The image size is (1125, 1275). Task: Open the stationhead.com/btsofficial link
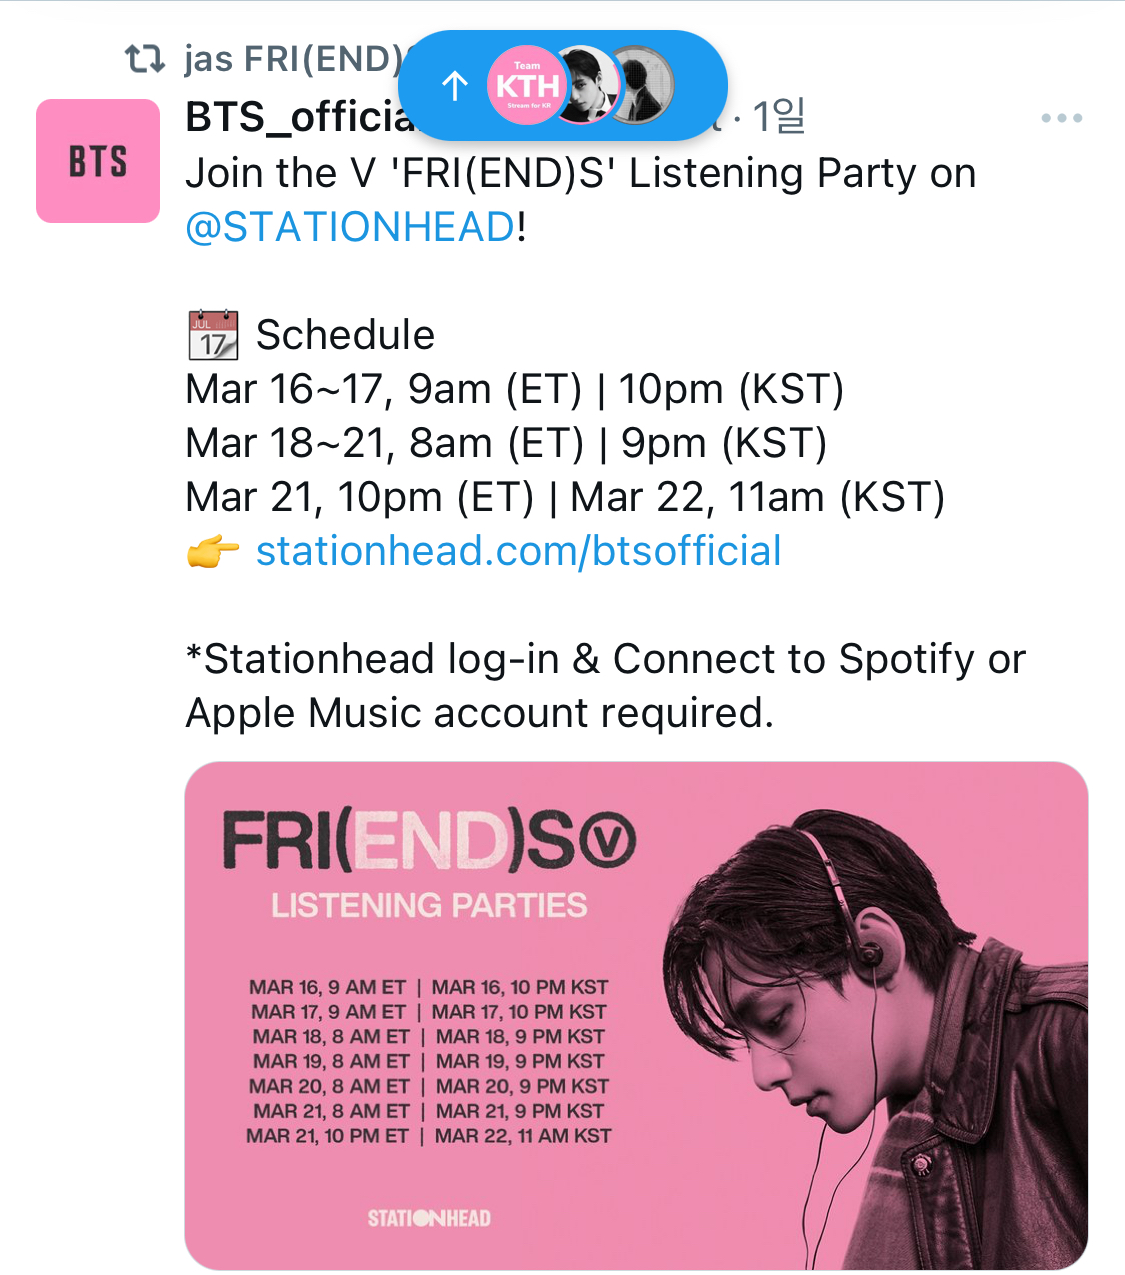point(518,551)
